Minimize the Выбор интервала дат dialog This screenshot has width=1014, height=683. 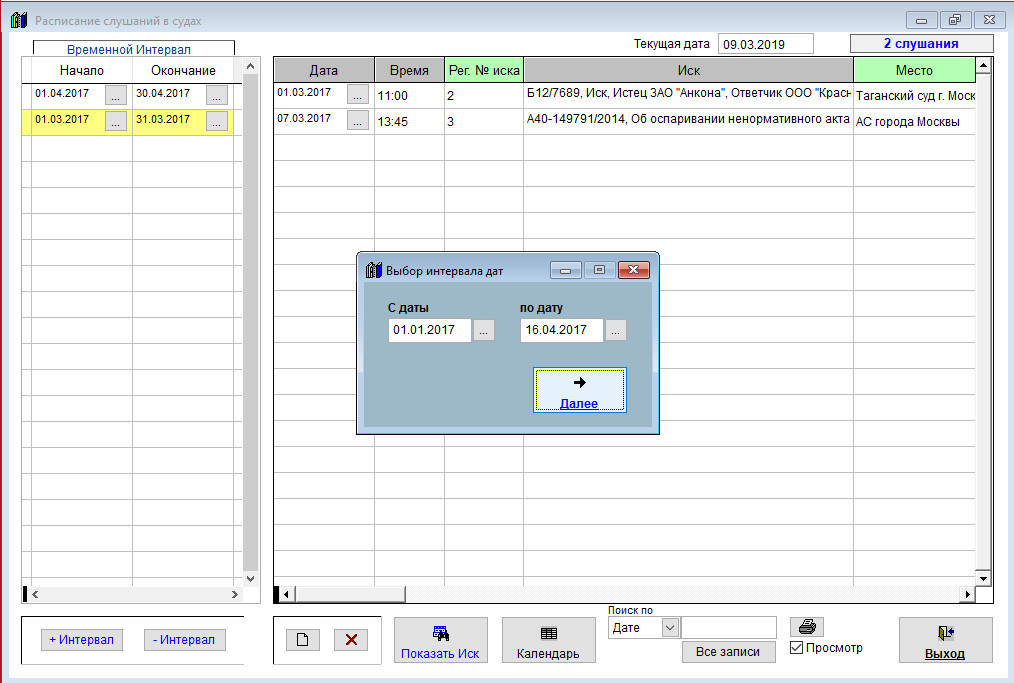click(x=566, y=270)
